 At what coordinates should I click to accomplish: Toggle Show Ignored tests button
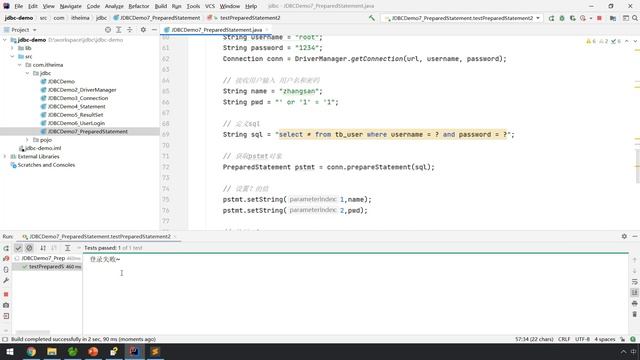click(29, 248)
